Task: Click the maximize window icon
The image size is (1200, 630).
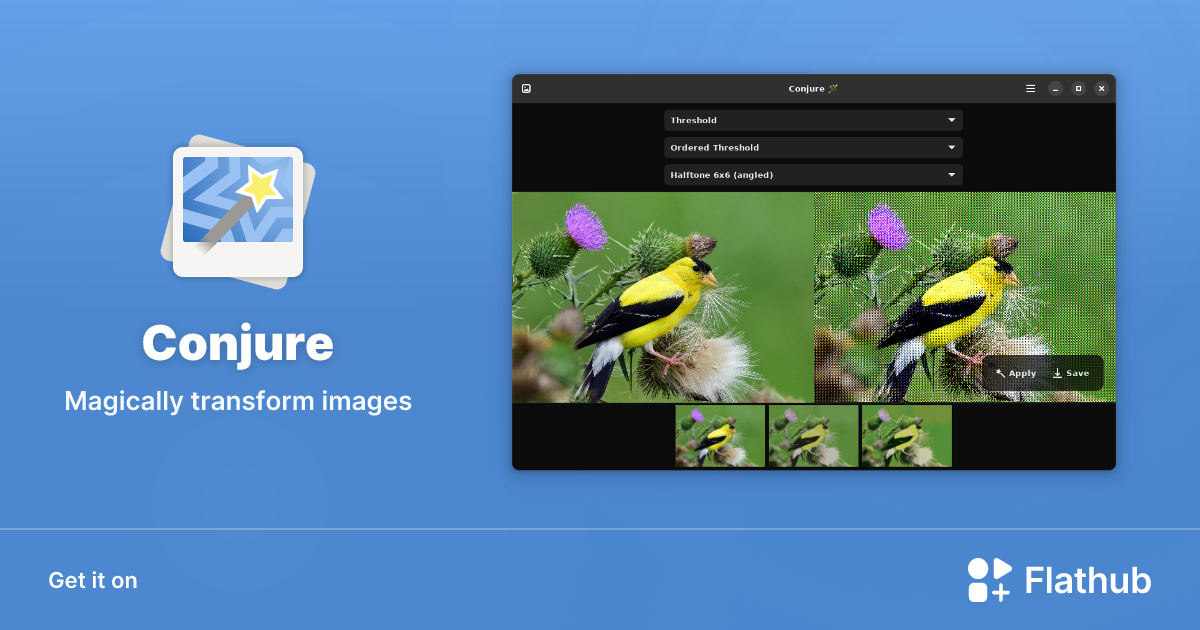Action: tap(1078, 88)
